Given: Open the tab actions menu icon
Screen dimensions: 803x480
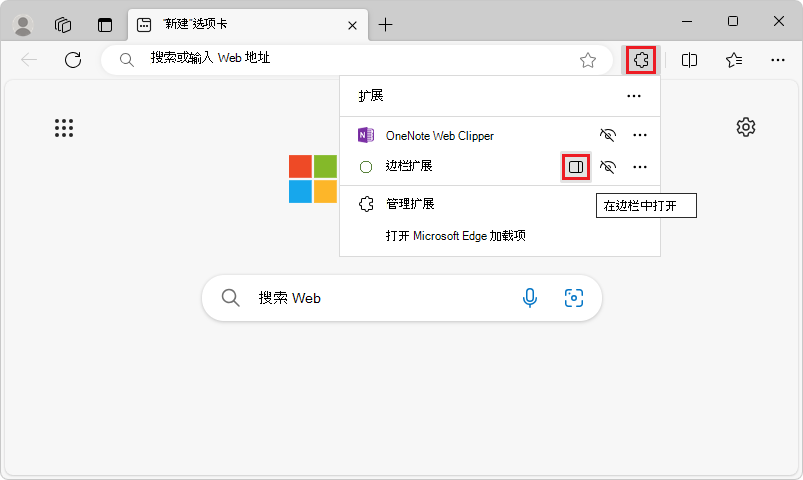Looking at the screenshot, I should 105,25.
